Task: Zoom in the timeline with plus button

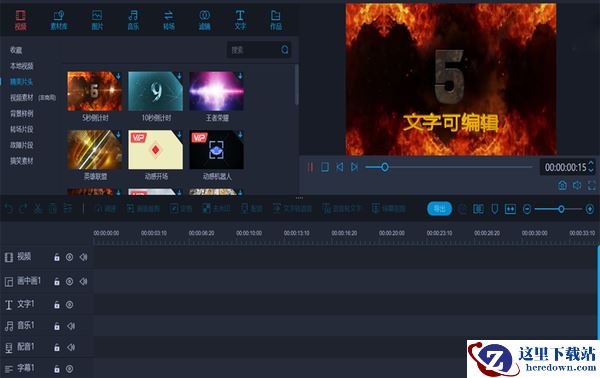Action: [590, 209]
